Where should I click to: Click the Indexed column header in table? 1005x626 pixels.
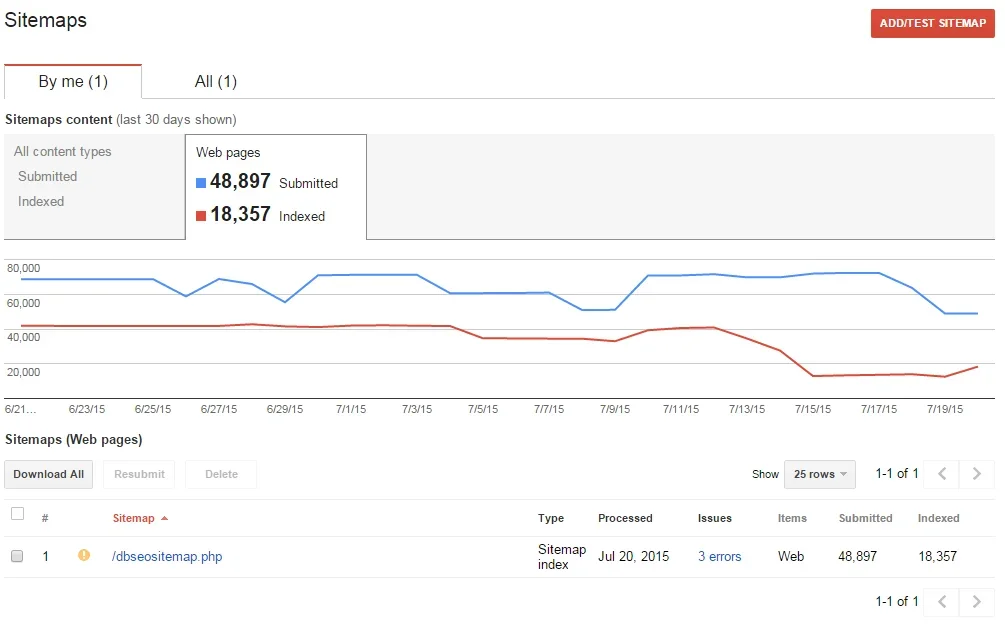point(938,518)
